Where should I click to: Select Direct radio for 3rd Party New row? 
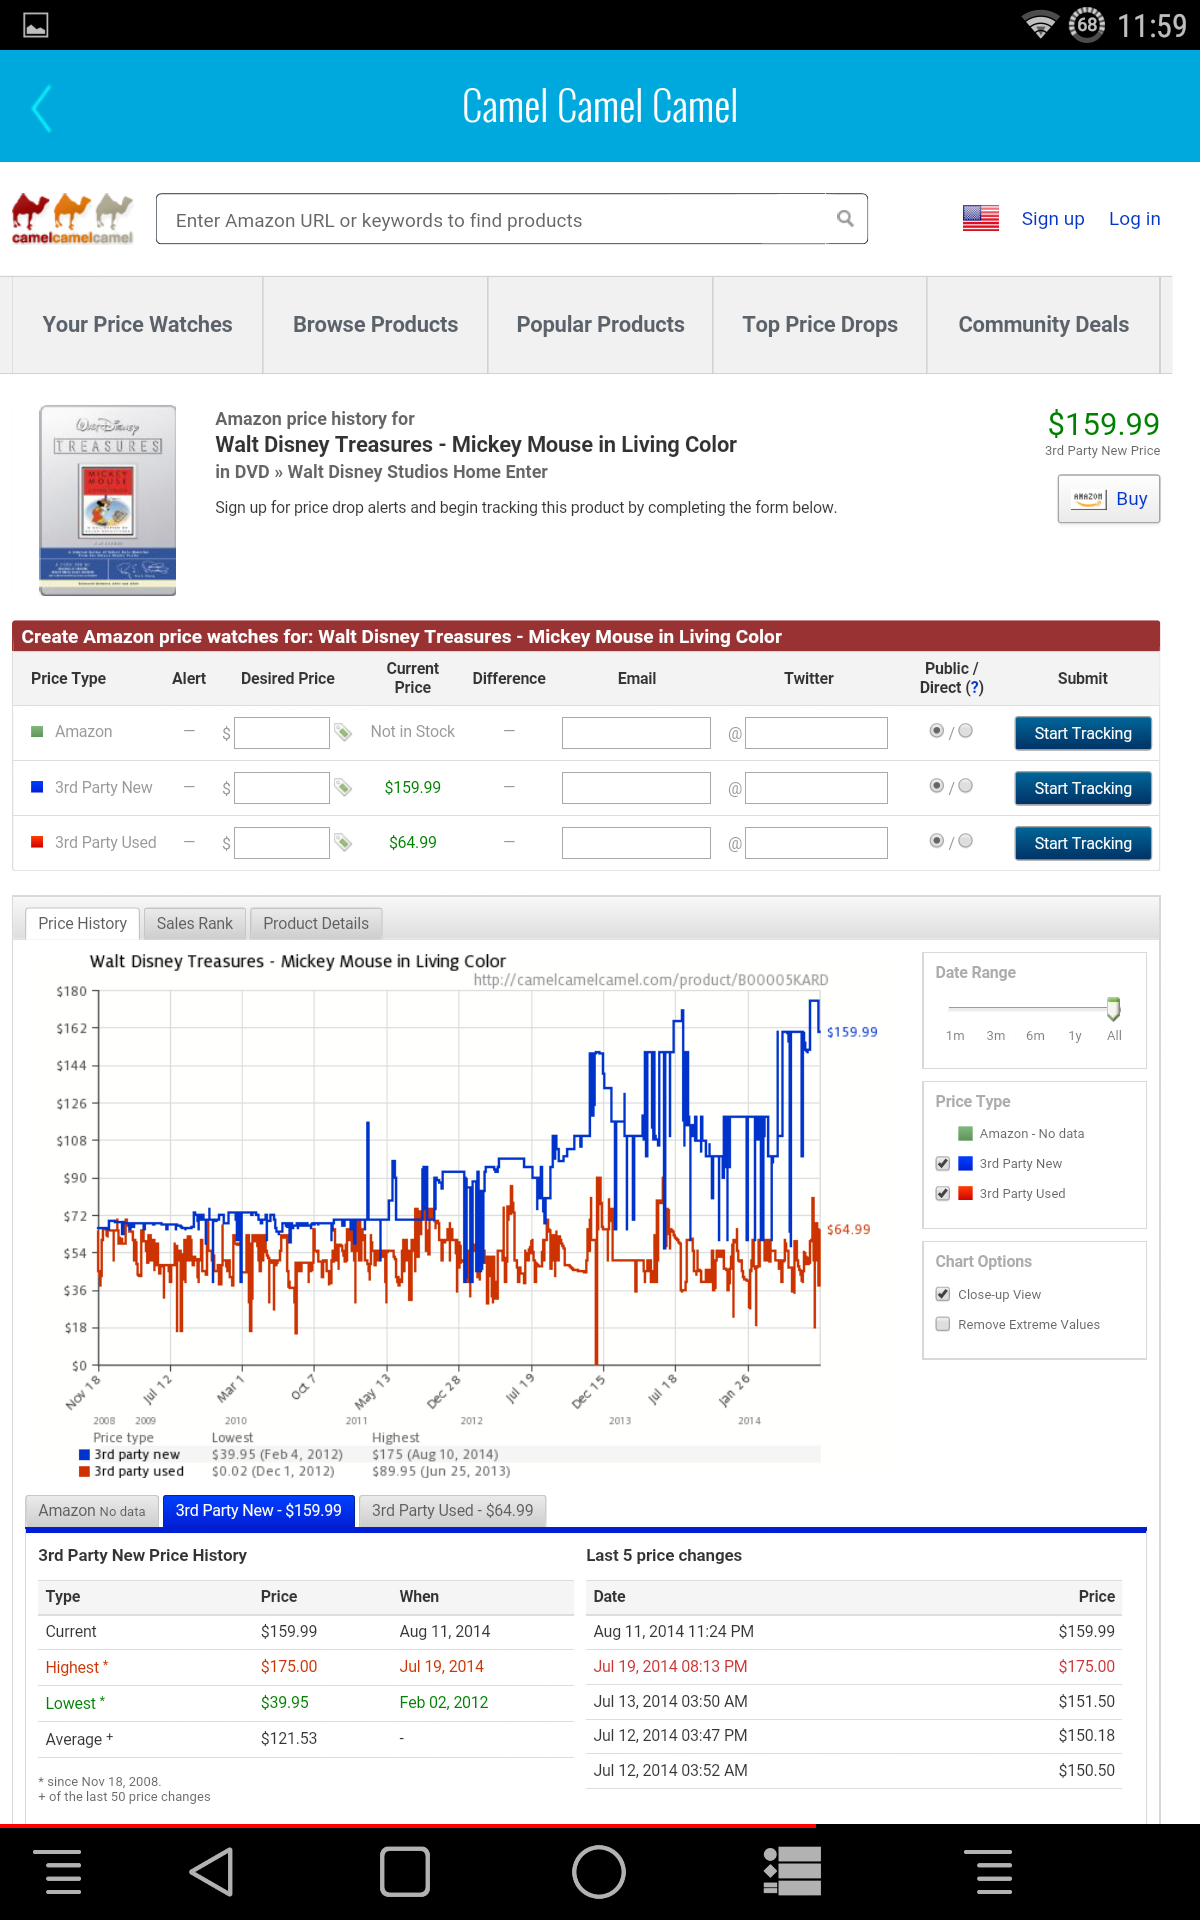click(966, 786)
